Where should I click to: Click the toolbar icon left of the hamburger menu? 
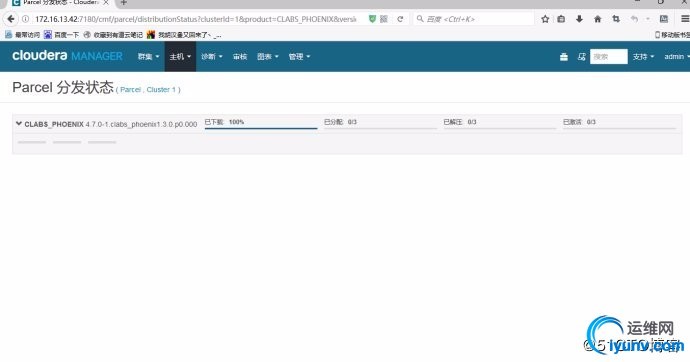pyautogui.click(x=664, y=19)
